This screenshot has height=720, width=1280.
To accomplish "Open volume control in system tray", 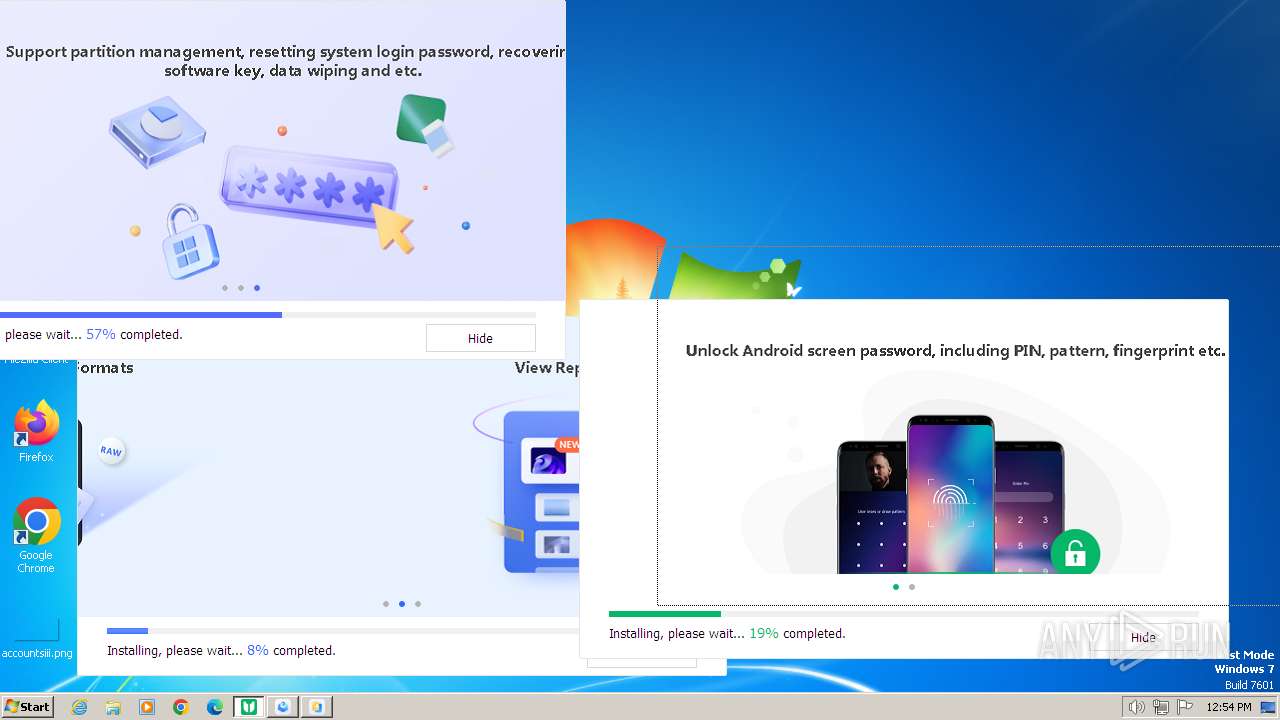I will 1136,707.
